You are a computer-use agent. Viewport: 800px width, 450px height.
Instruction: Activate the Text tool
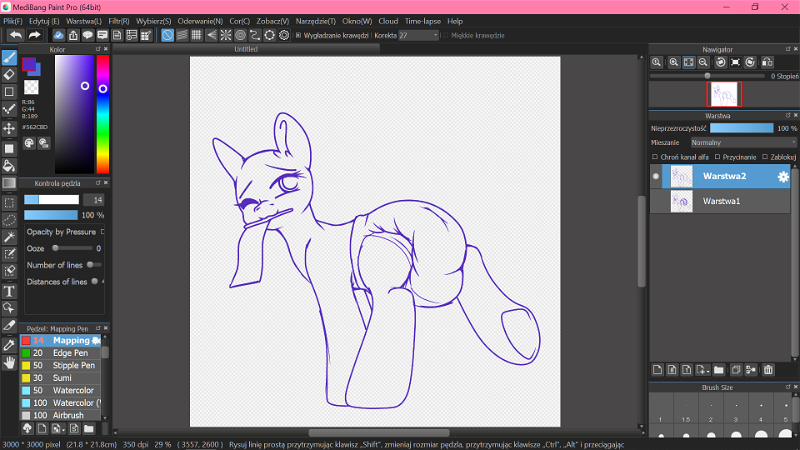[x=9, y=290]
